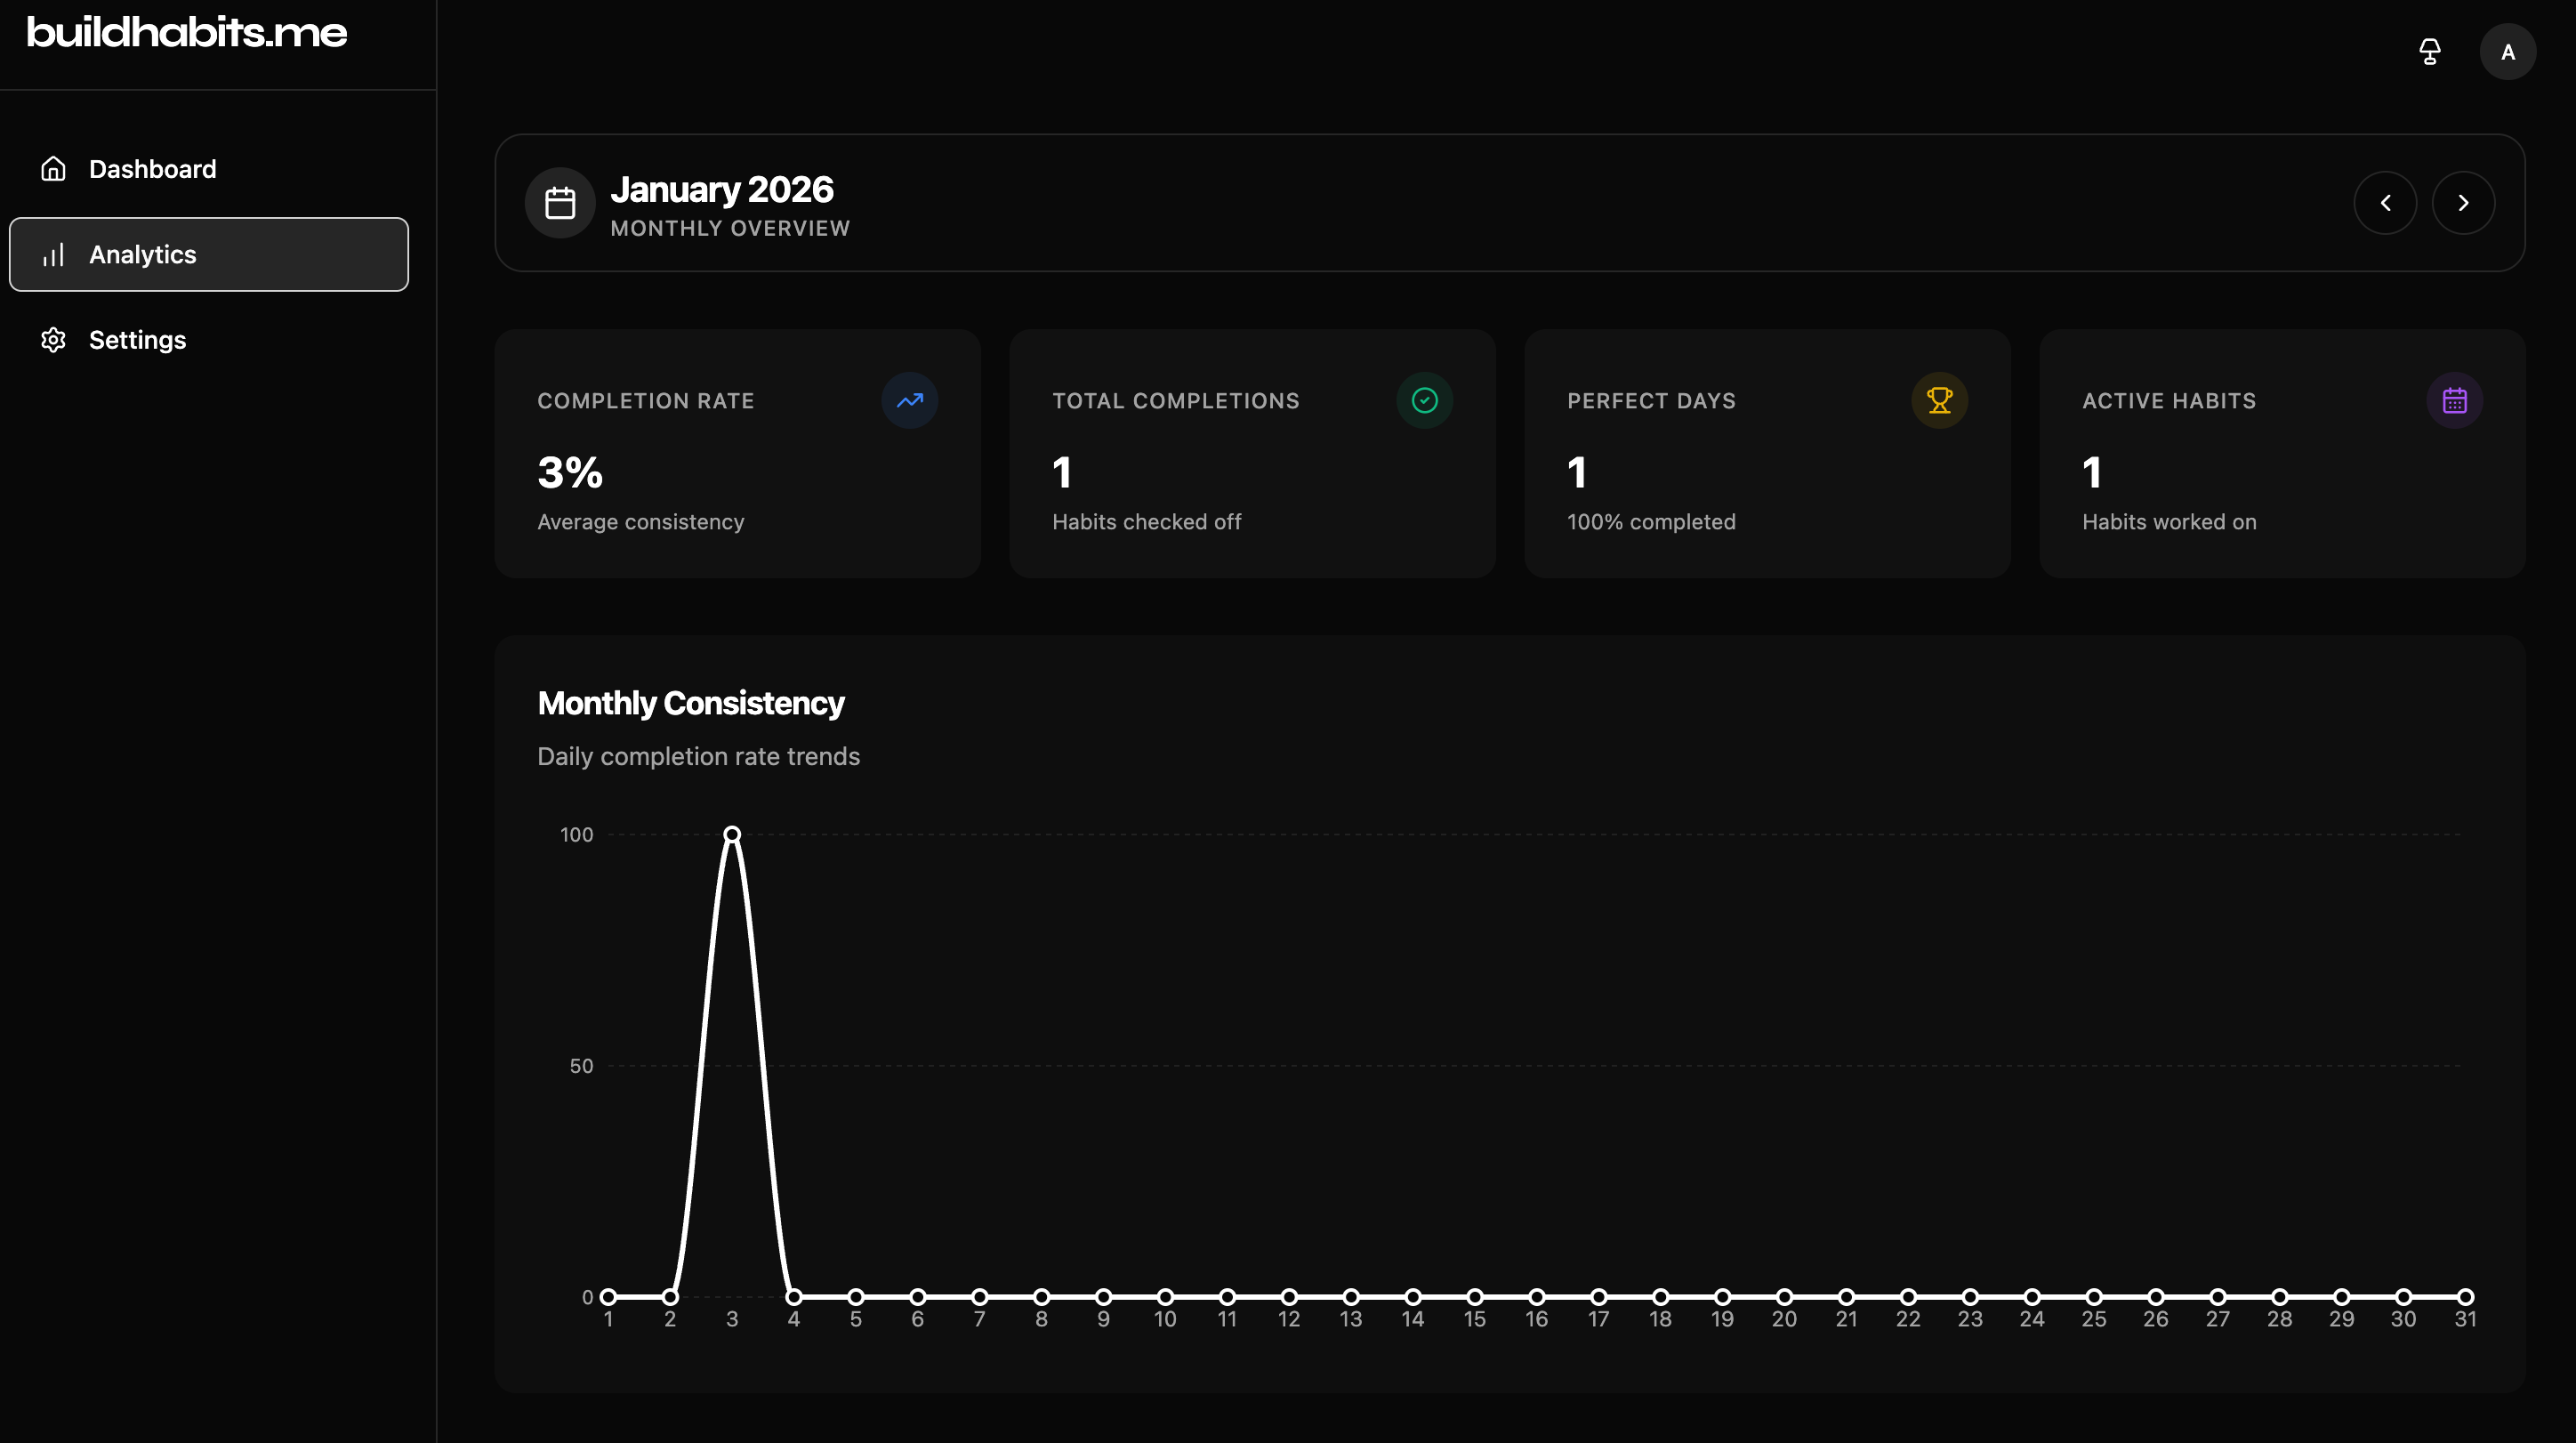Select the Analytics sidebar entry
Image resolution: width=2576 pixels, height=1443 pixels.
click(x=143, y=254)
